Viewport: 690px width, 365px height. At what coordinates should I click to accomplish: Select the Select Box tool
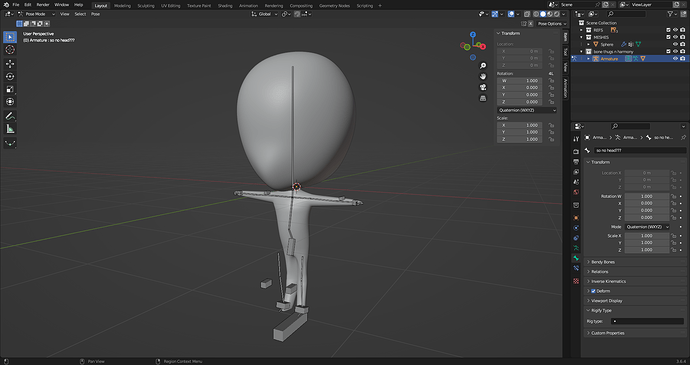click(10, 37)
